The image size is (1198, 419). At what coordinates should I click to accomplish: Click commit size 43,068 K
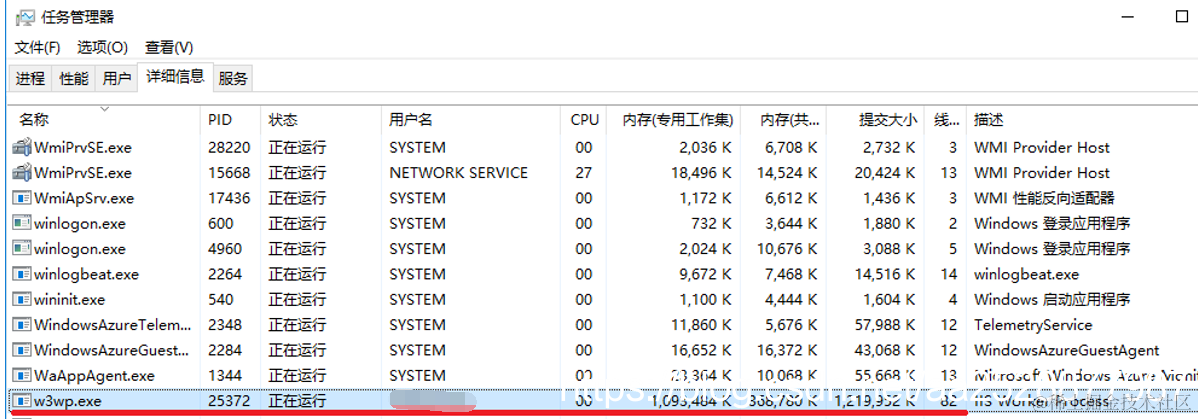(885, 351)
